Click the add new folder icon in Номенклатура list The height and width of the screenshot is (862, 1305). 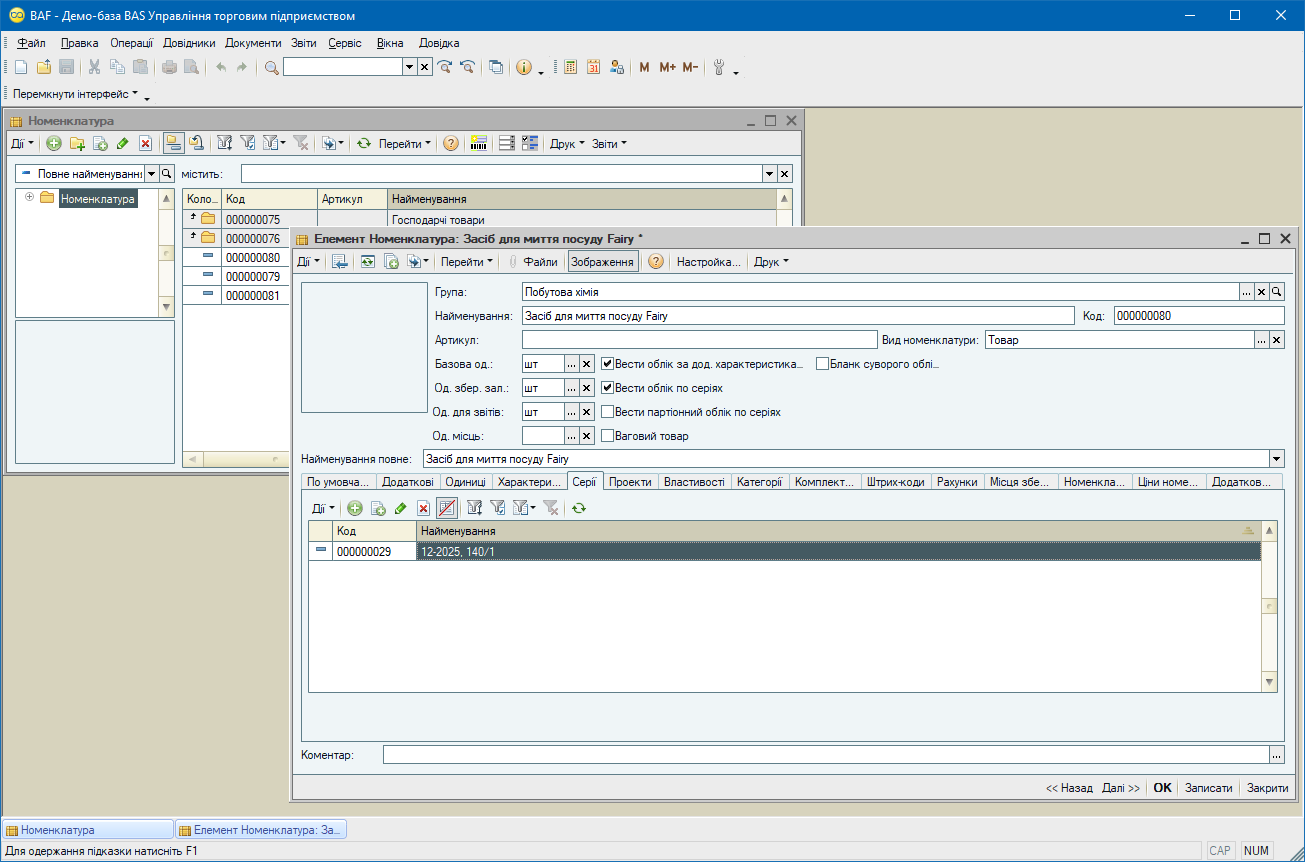(77, 144)
